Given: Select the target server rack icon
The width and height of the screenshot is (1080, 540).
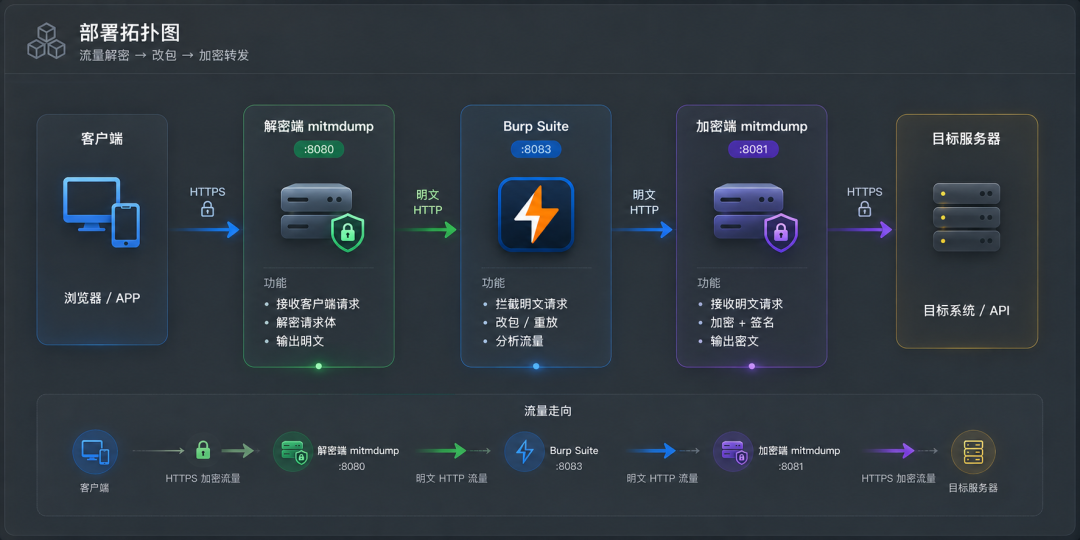Looking at the screenshot, I should click(x=966, y=216).
